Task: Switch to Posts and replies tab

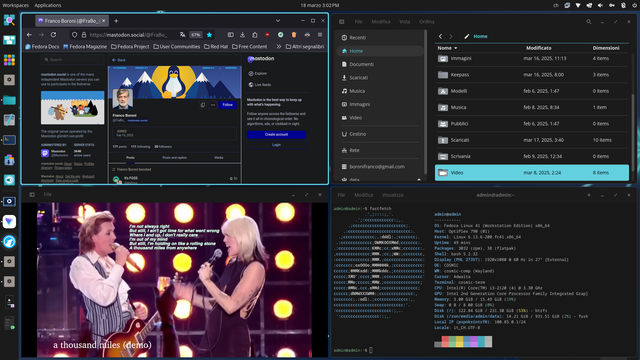Action: point(175,158)
